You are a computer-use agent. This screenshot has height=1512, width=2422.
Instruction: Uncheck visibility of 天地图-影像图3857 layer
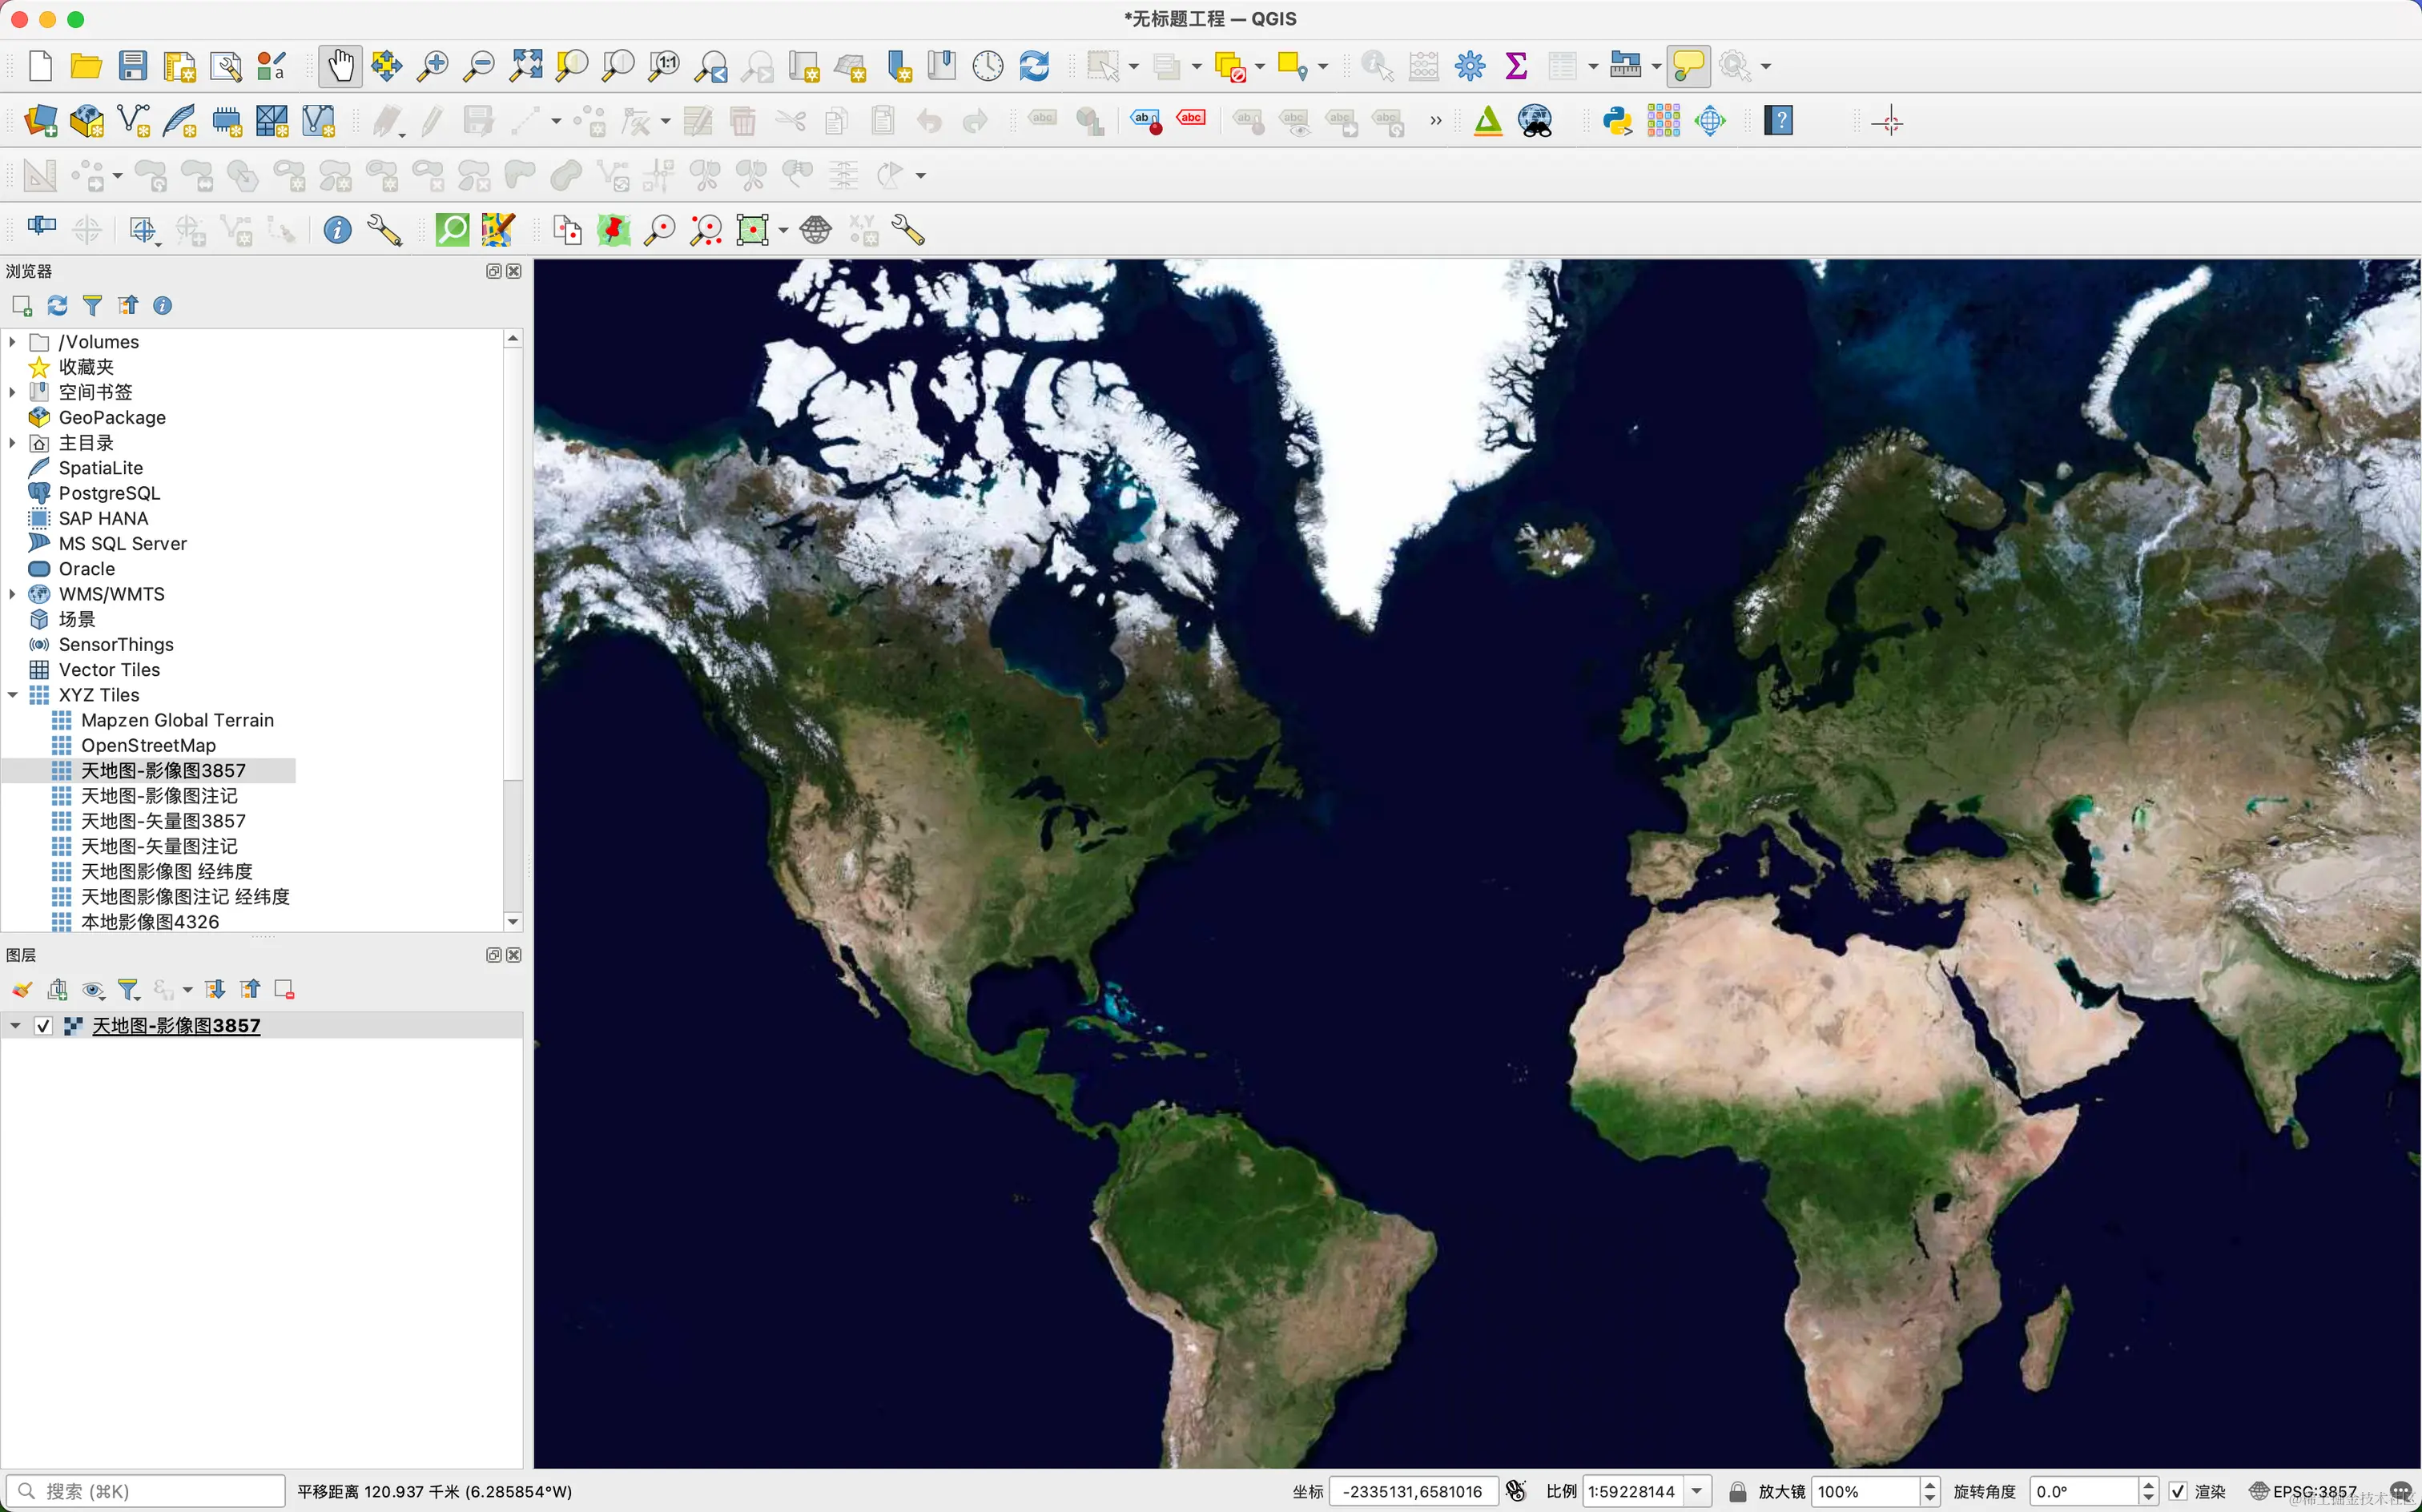click(x=43, y=1025)
